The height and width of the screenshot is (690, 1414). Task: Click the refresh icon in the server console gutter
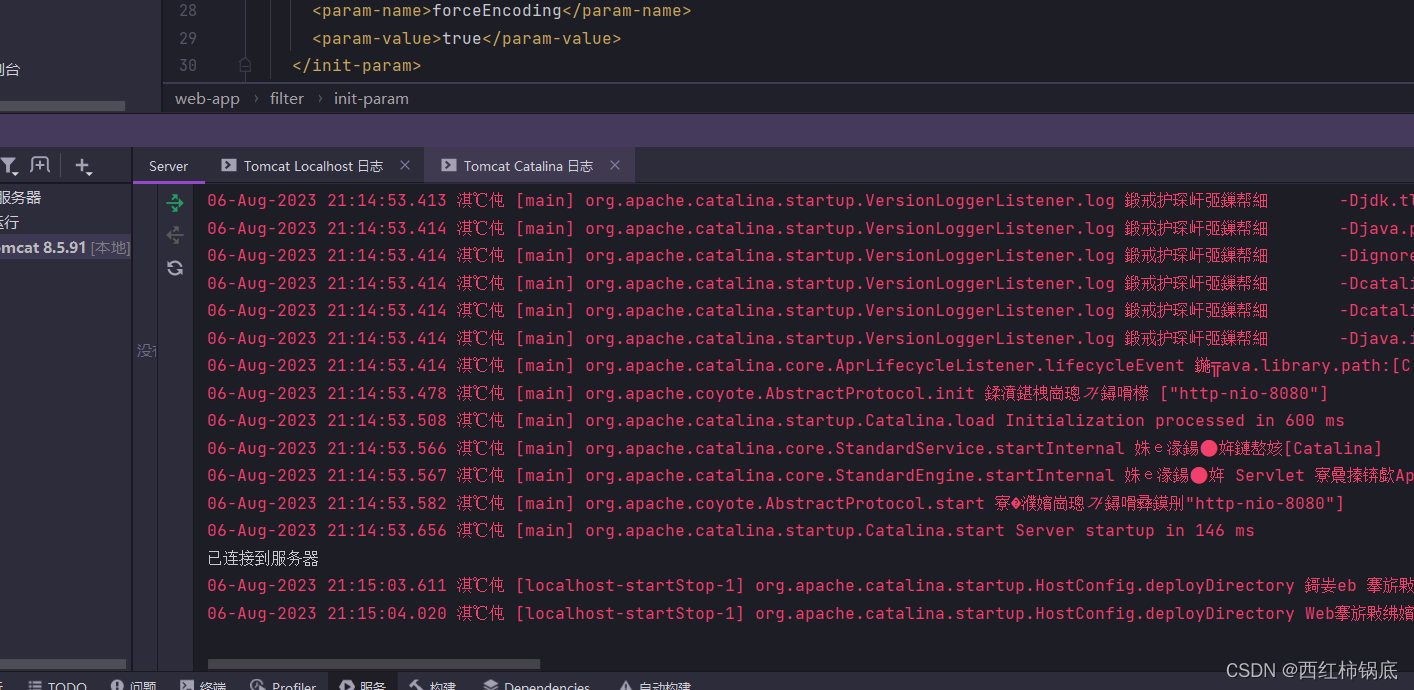pos(175,268)
